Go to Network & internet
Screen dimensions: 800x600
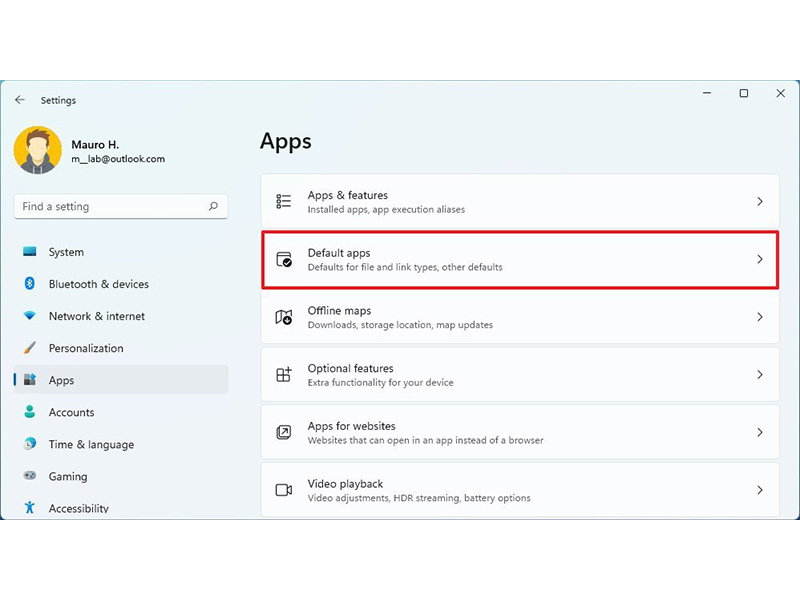coord(121,316)
